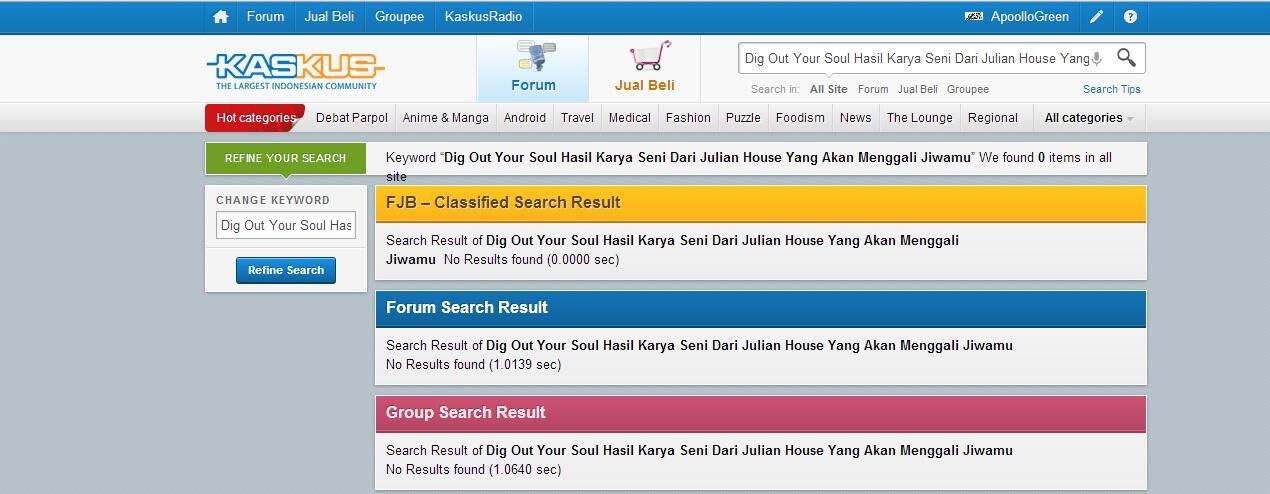Click FJB – Classified Search Result header
This screenshot has height=494, width=1270.
tap(761, 203)
